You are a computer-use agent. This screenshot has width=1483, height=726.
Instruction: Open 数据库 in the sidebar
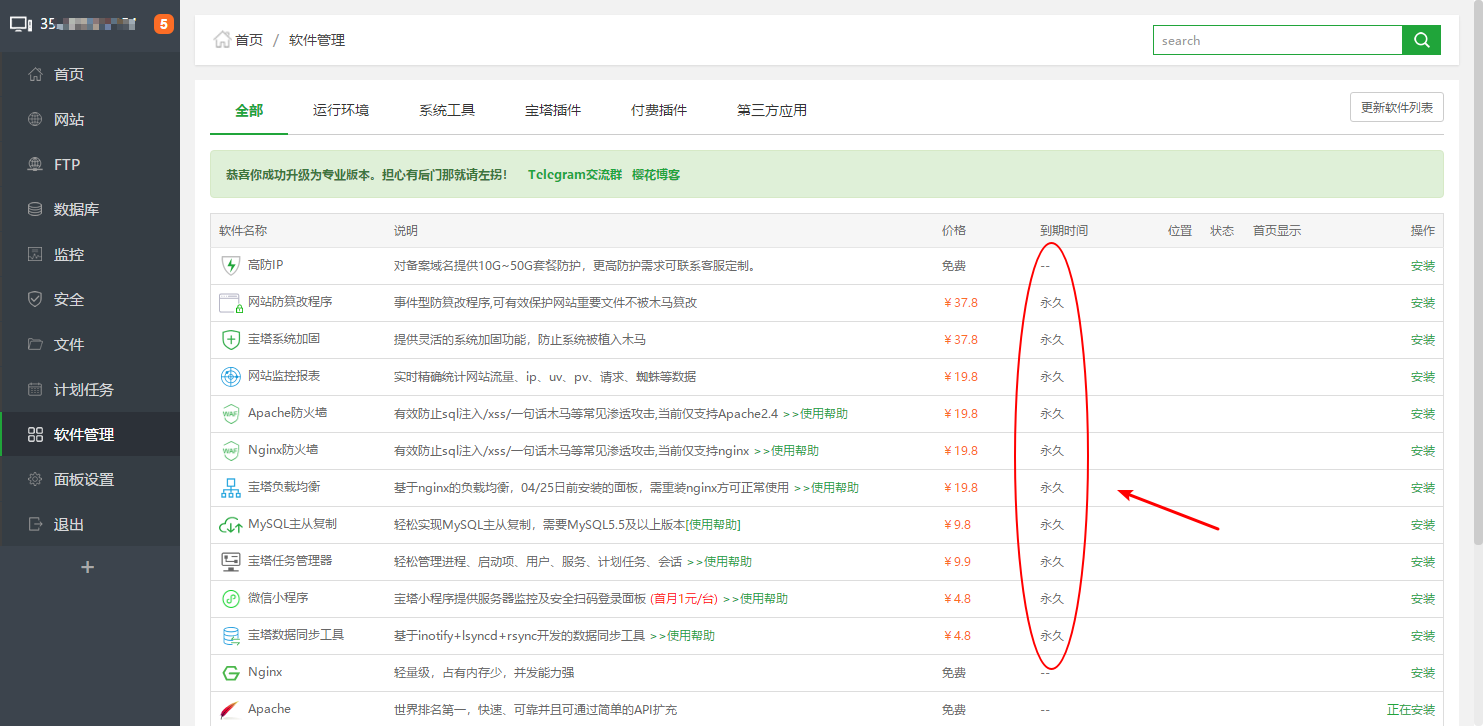click(x=76, y=210)
